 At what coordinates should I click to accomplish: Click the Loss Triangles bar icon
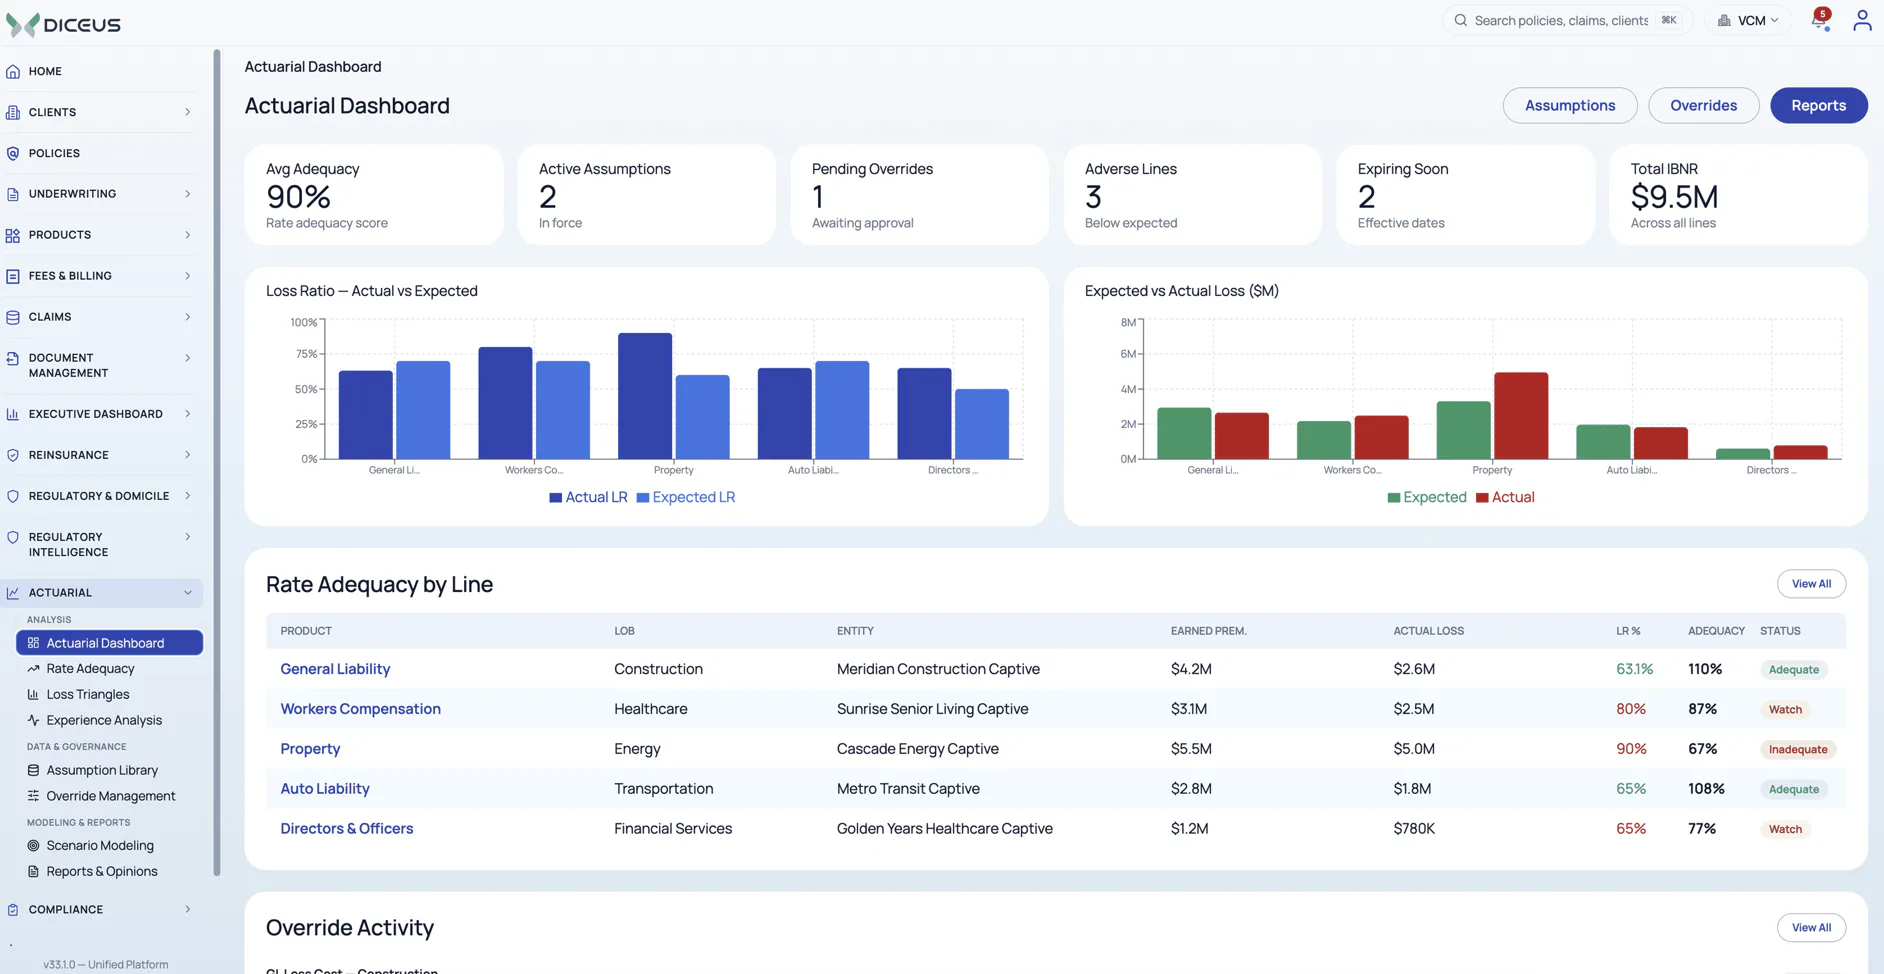click(33, 694)
